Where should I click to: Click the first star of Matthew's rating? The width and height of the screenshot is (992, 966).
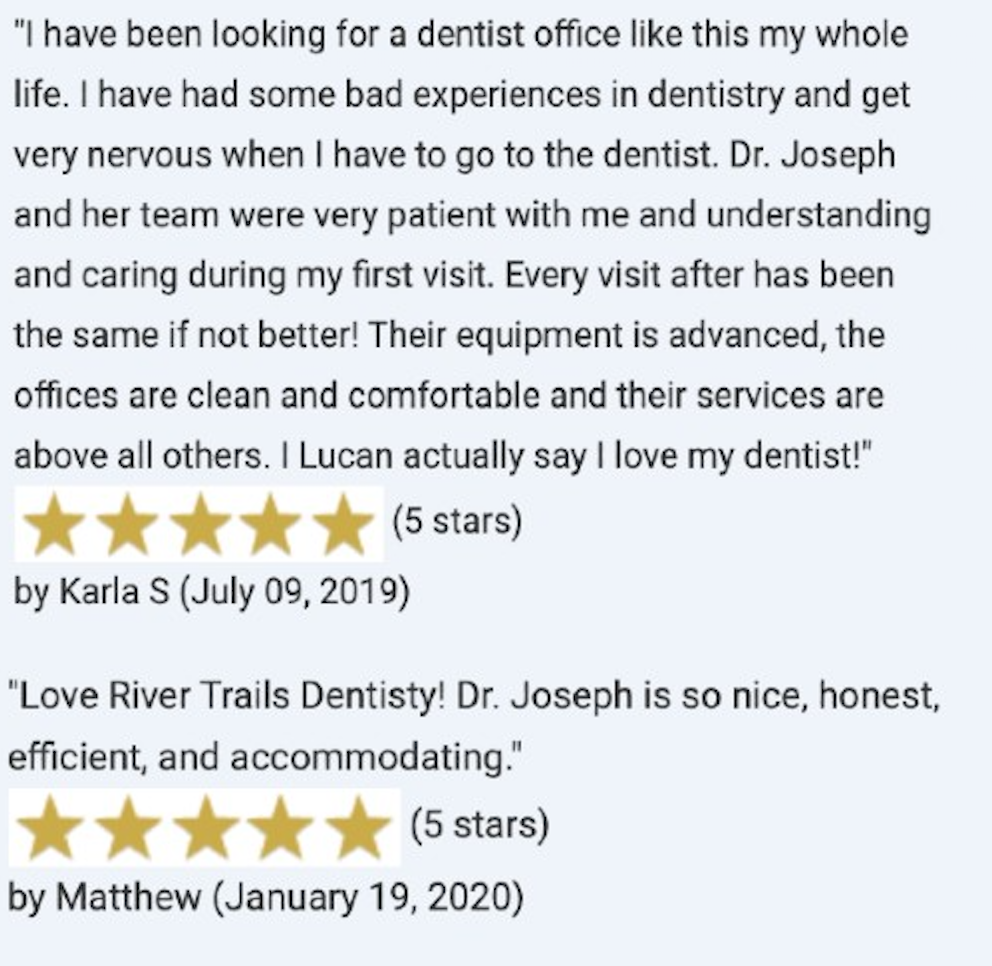(x=49, y=827)
